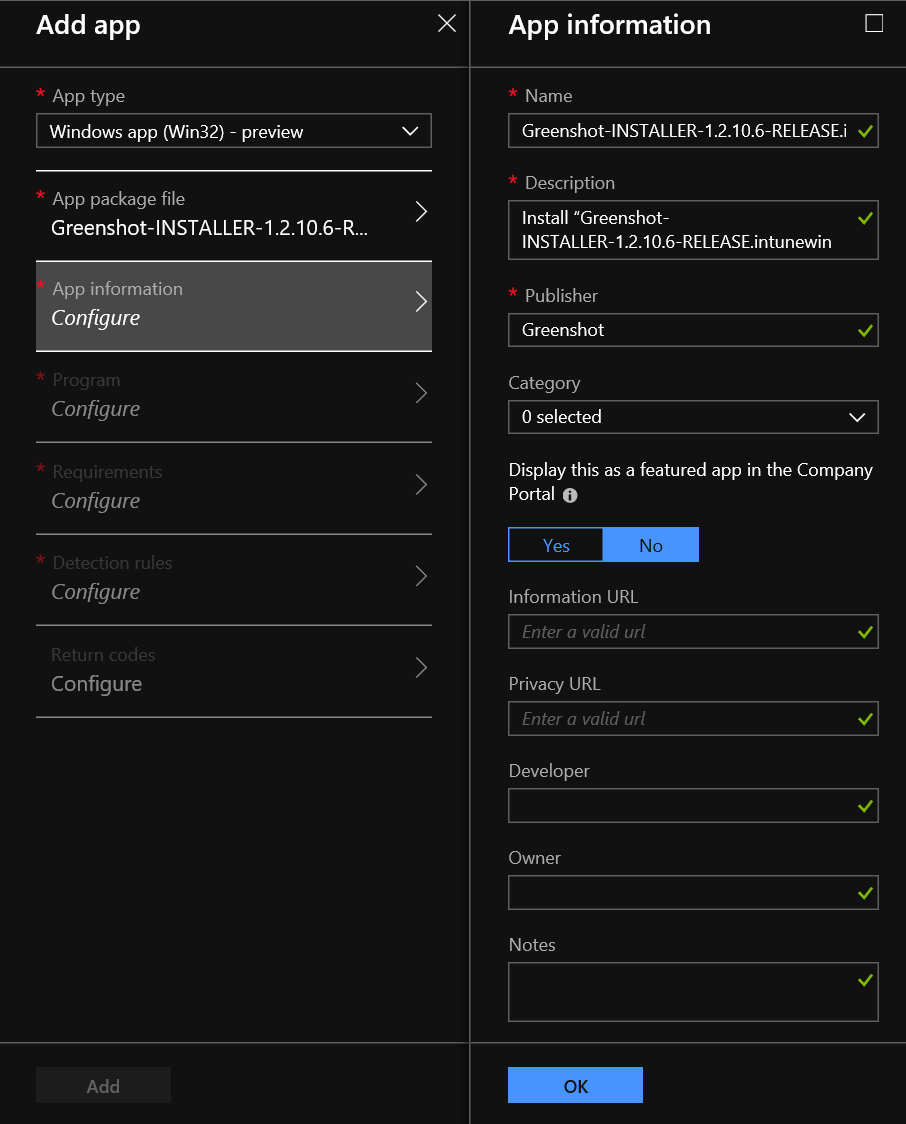Click the Add button

point(103,1085)
